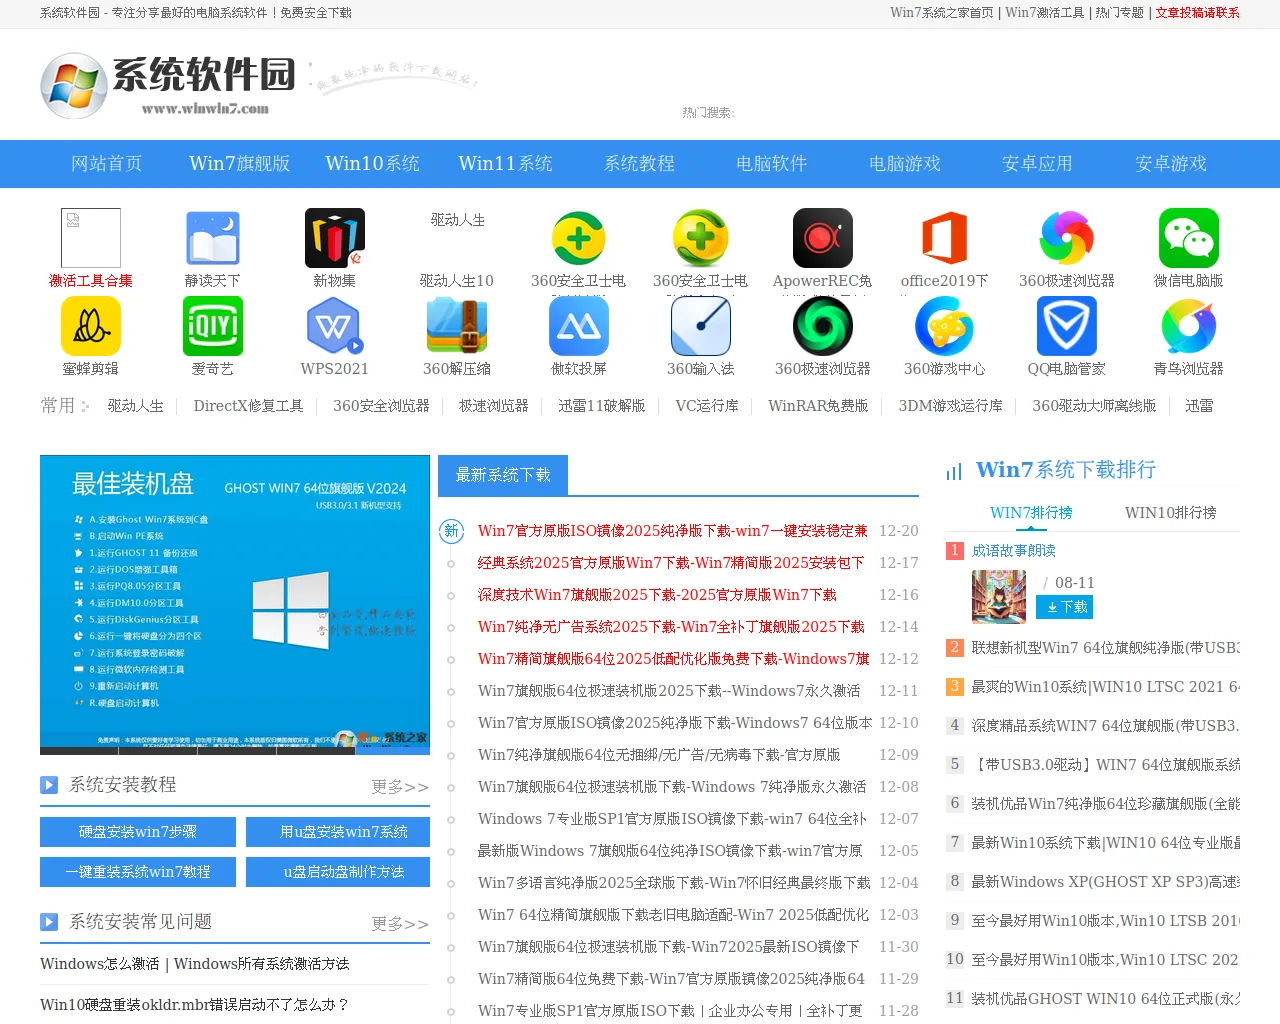1280x1024 pixels.
Task: Open 热门专题 top link
Action: 1120,13
